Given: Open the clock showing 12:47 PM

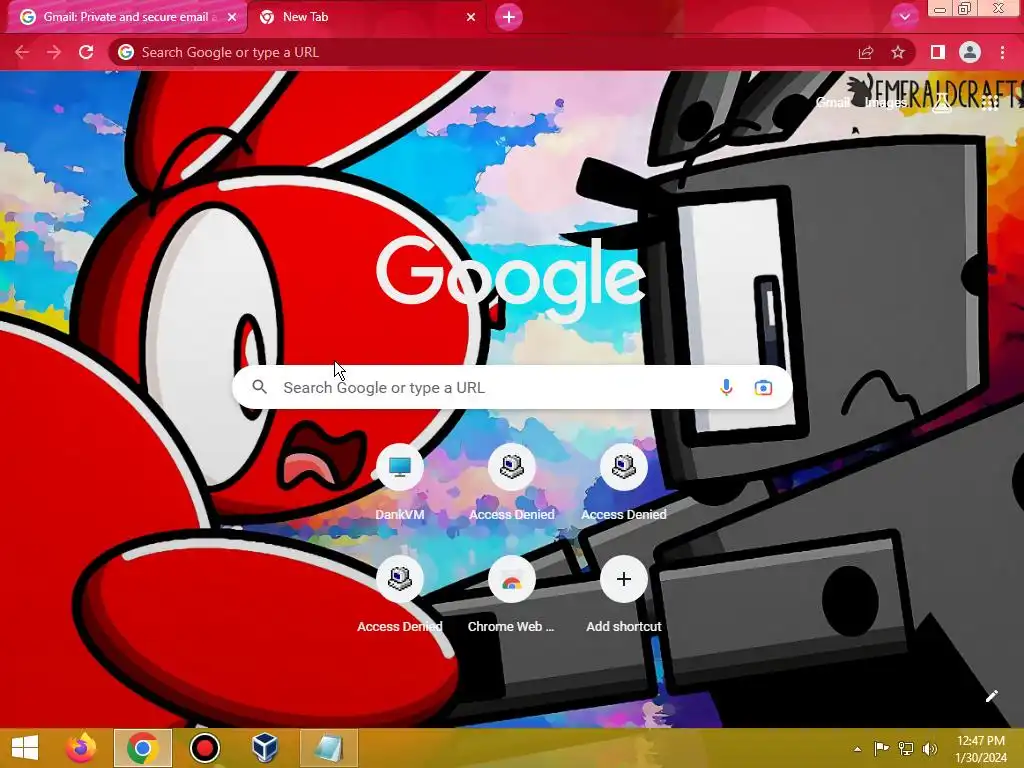Looking at the screenshot, I should [981, 748].
